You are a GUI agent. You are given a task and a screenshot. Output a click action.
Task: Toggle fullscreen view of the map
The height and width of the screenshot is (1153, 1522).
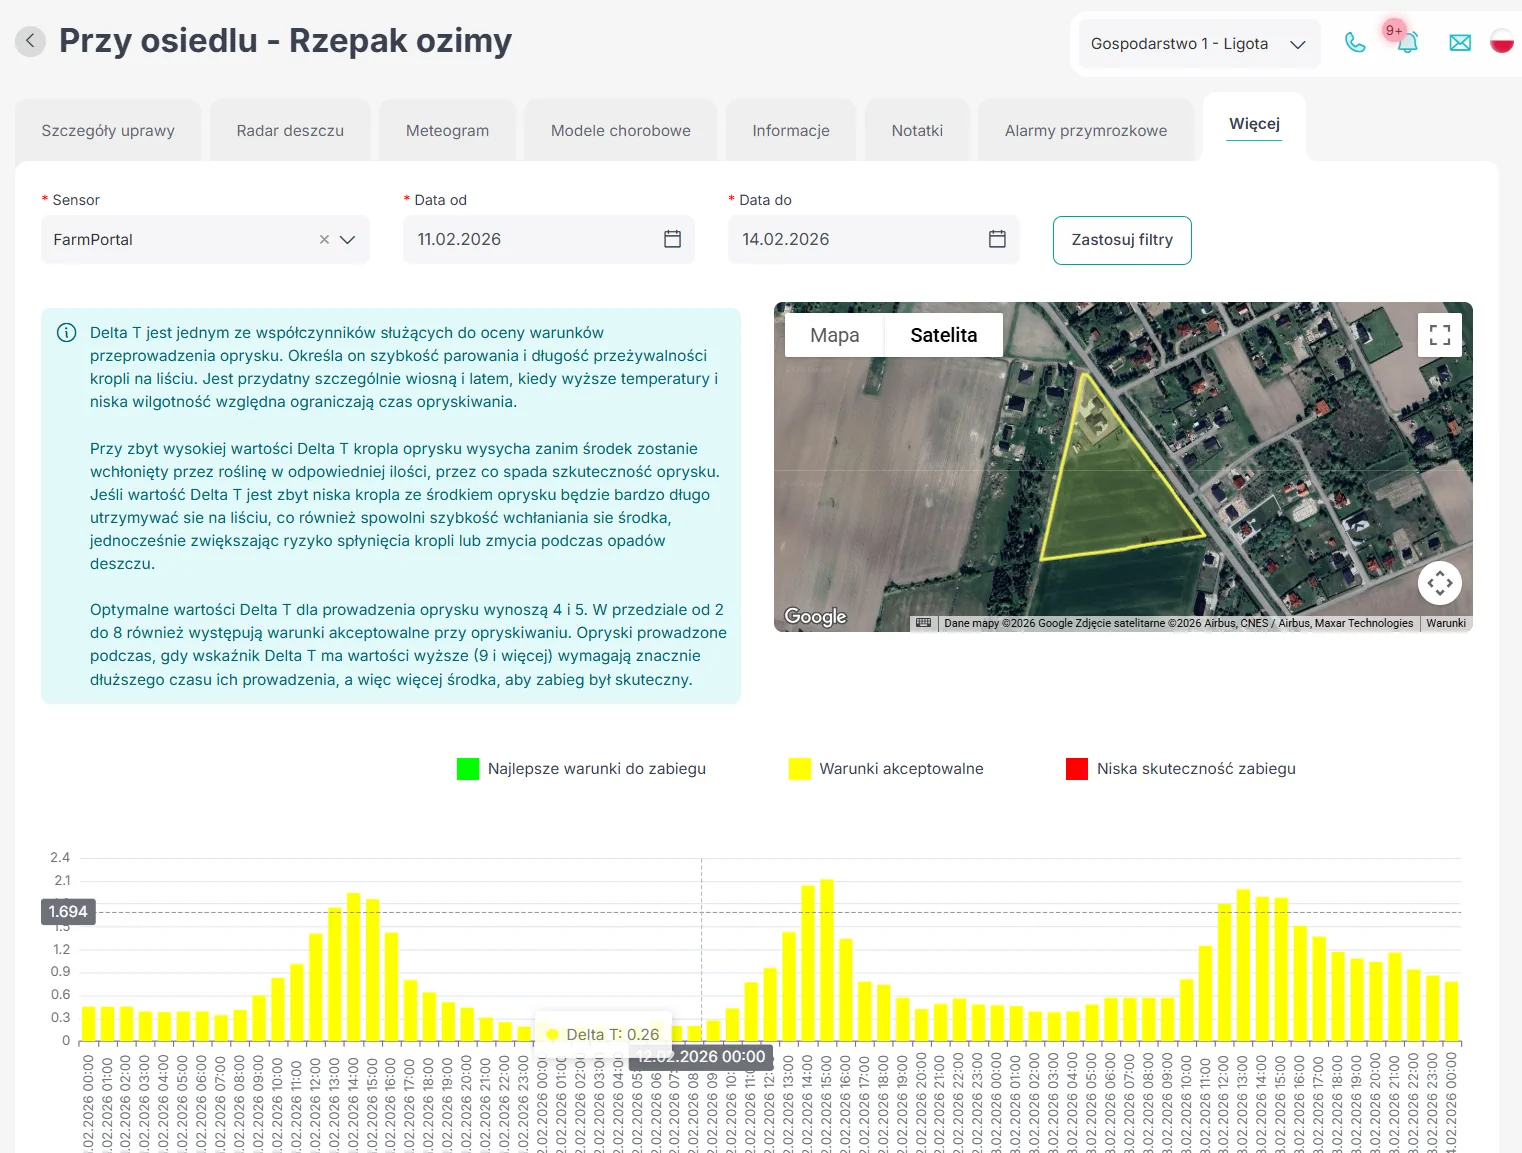click(x=1439, y=335)
